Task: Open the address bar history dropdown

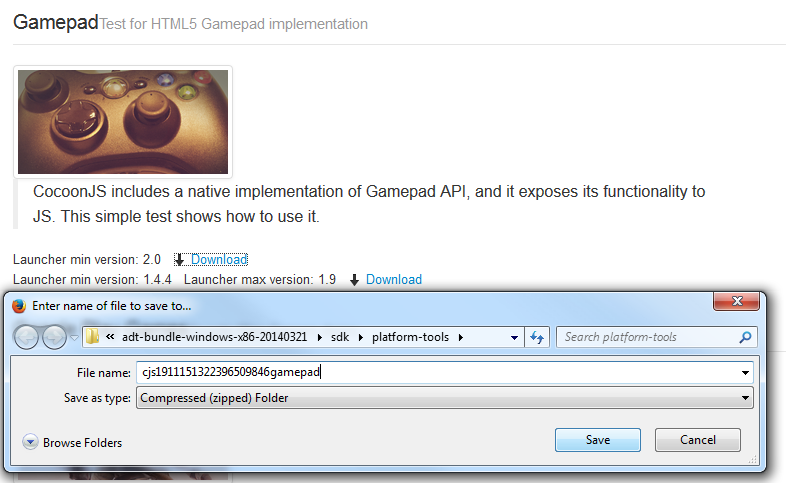Action: [x=515, y=337]
